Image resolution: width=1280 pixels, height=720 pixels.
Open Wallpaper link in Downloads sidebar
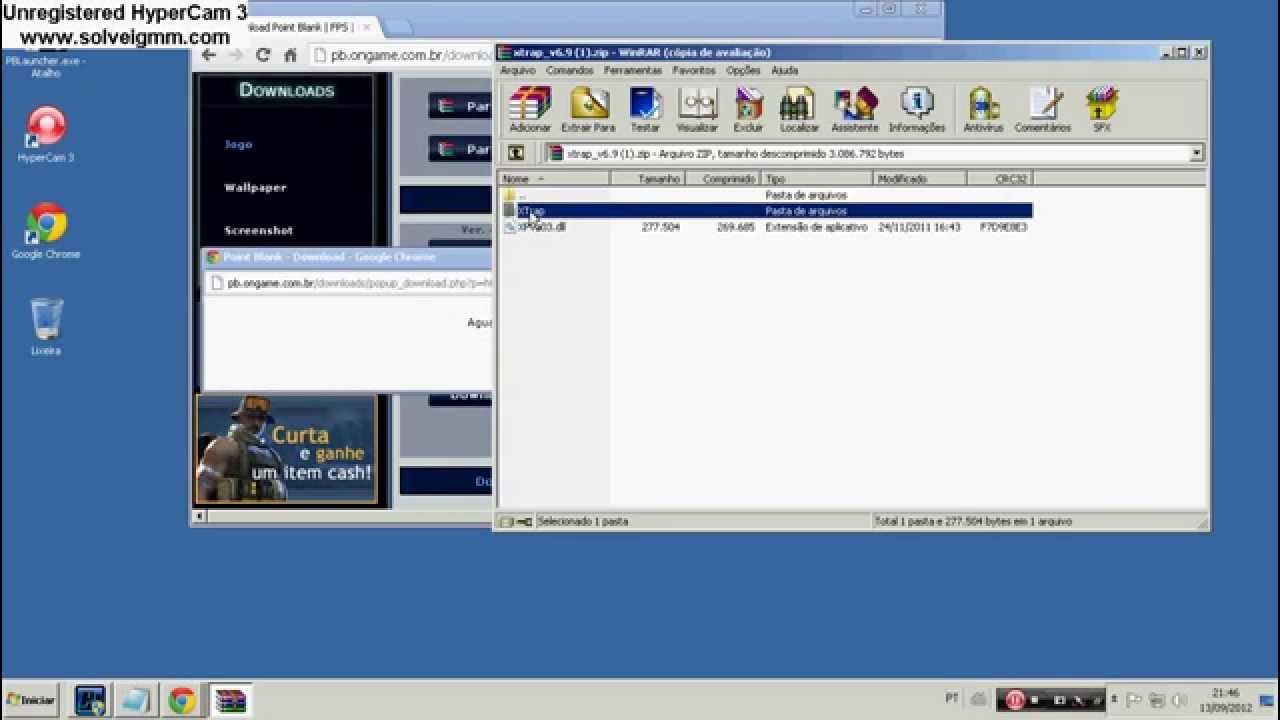coord(255,187)
